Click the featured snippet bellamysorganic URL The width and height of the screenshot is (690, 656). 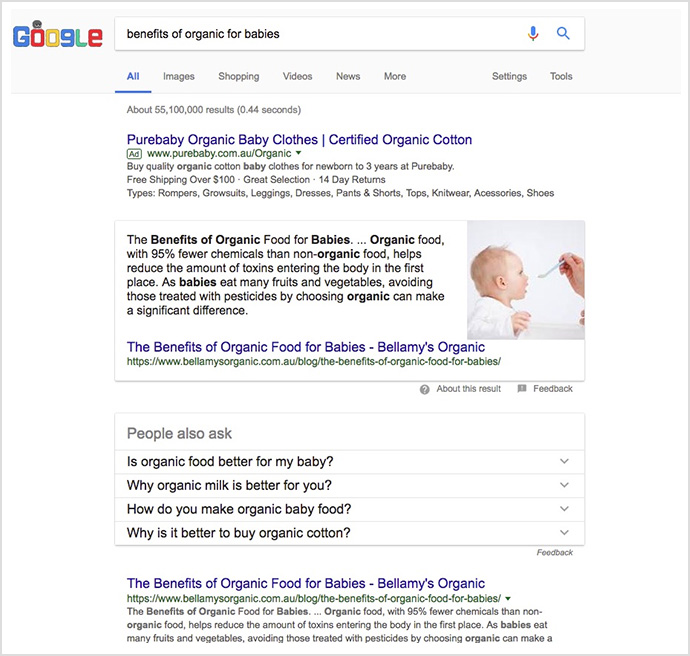point(314,362)
